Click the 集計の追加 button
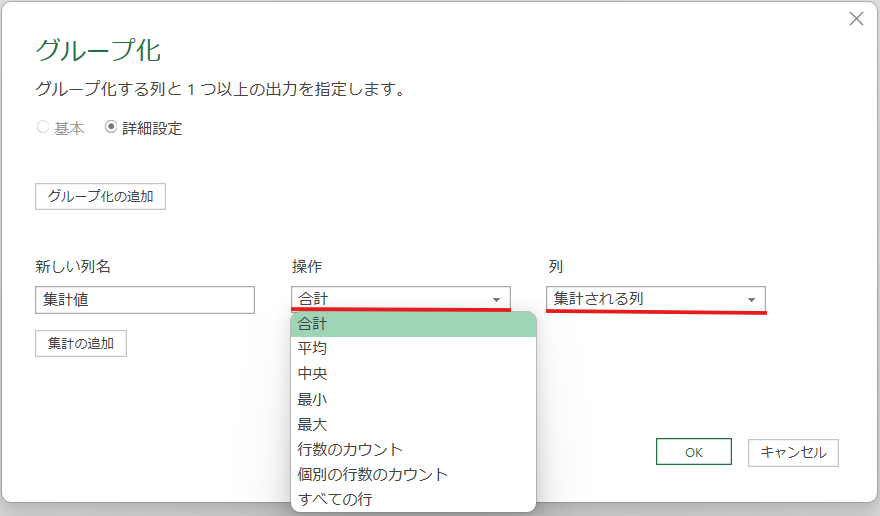This screenshot has height=516, width=880. 81,344
